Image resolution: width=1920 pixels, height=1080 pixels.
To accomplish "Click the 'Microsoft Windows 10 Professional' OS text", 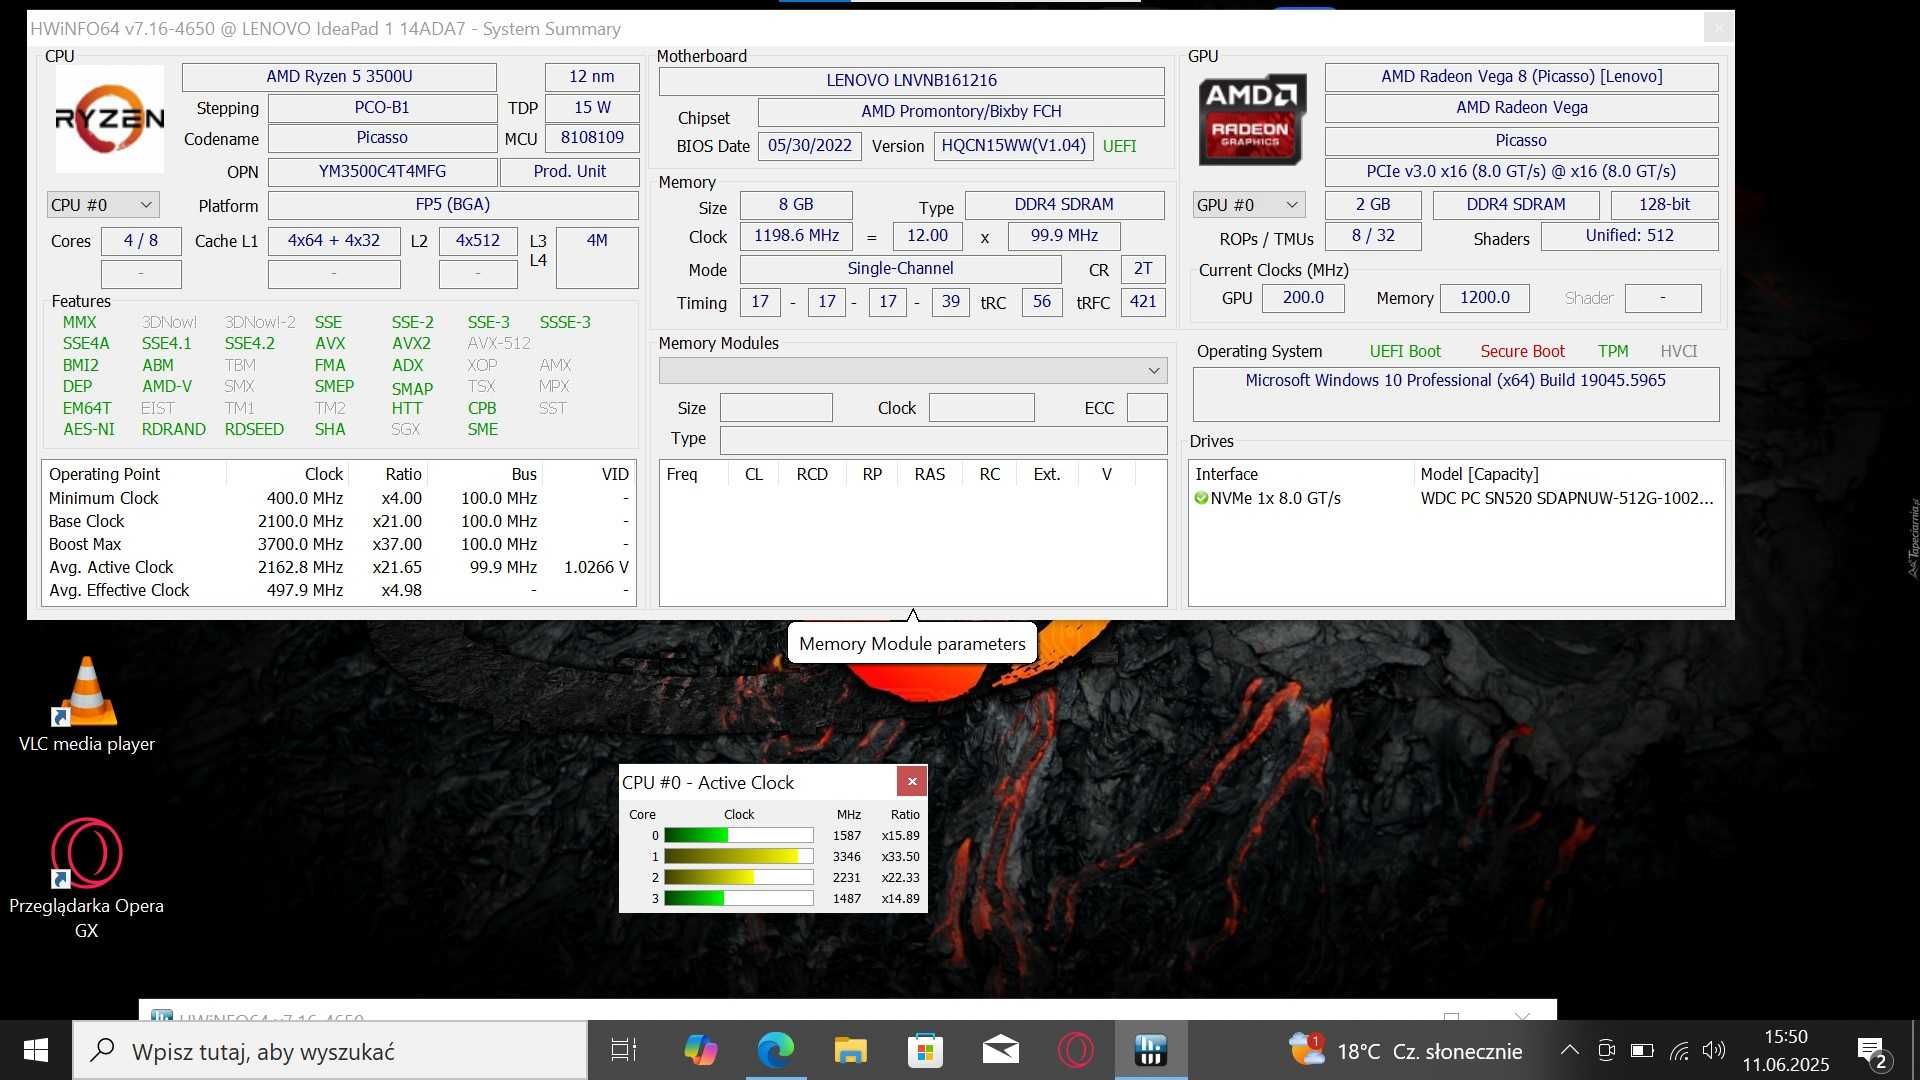I will click(x=1456, y=381).
